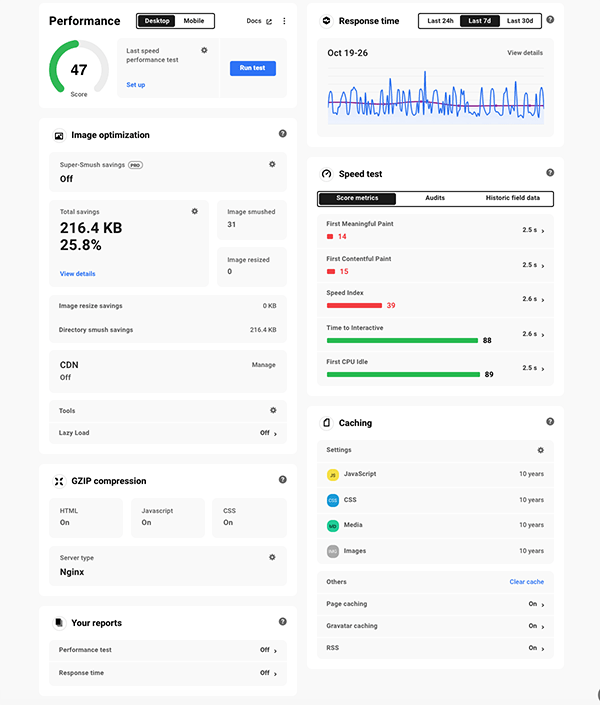Click the gear icon in Last speed performance test

(x=205, y=50)
